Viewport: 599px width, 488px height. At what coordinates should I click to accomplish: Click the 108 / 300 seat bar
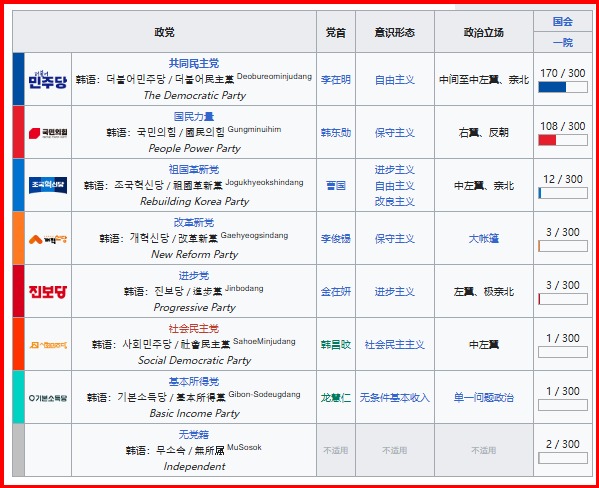(563, 140)
